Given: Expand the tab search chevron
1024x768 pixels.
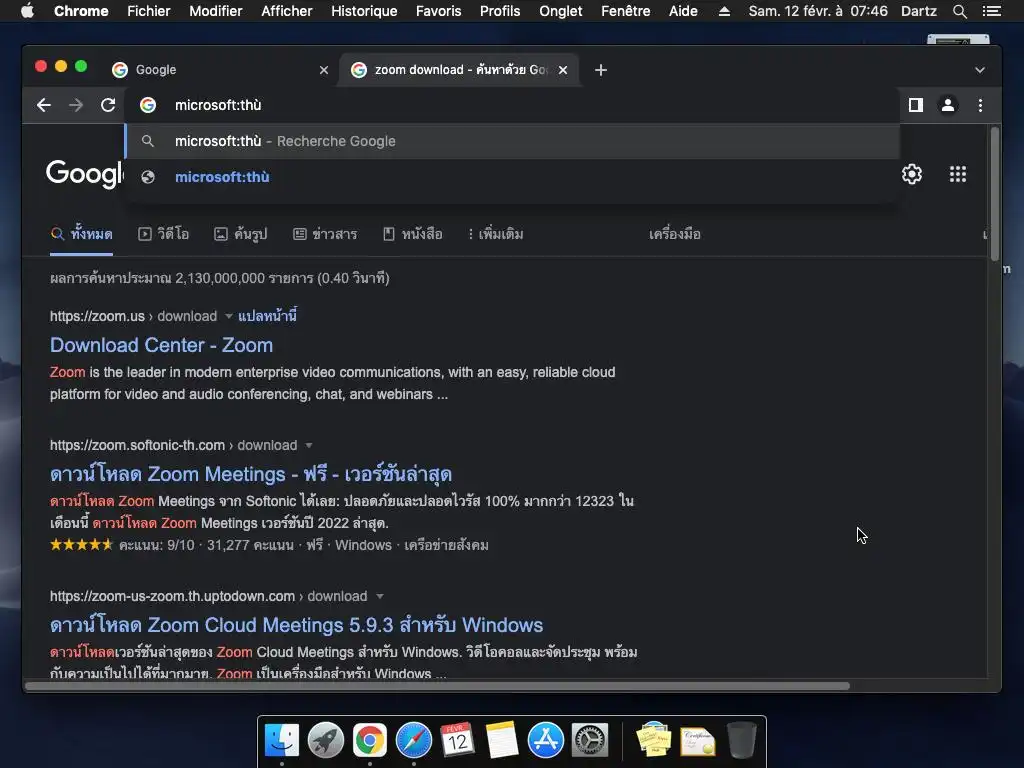Looking at the screenshot, I should tap(980, 70).
